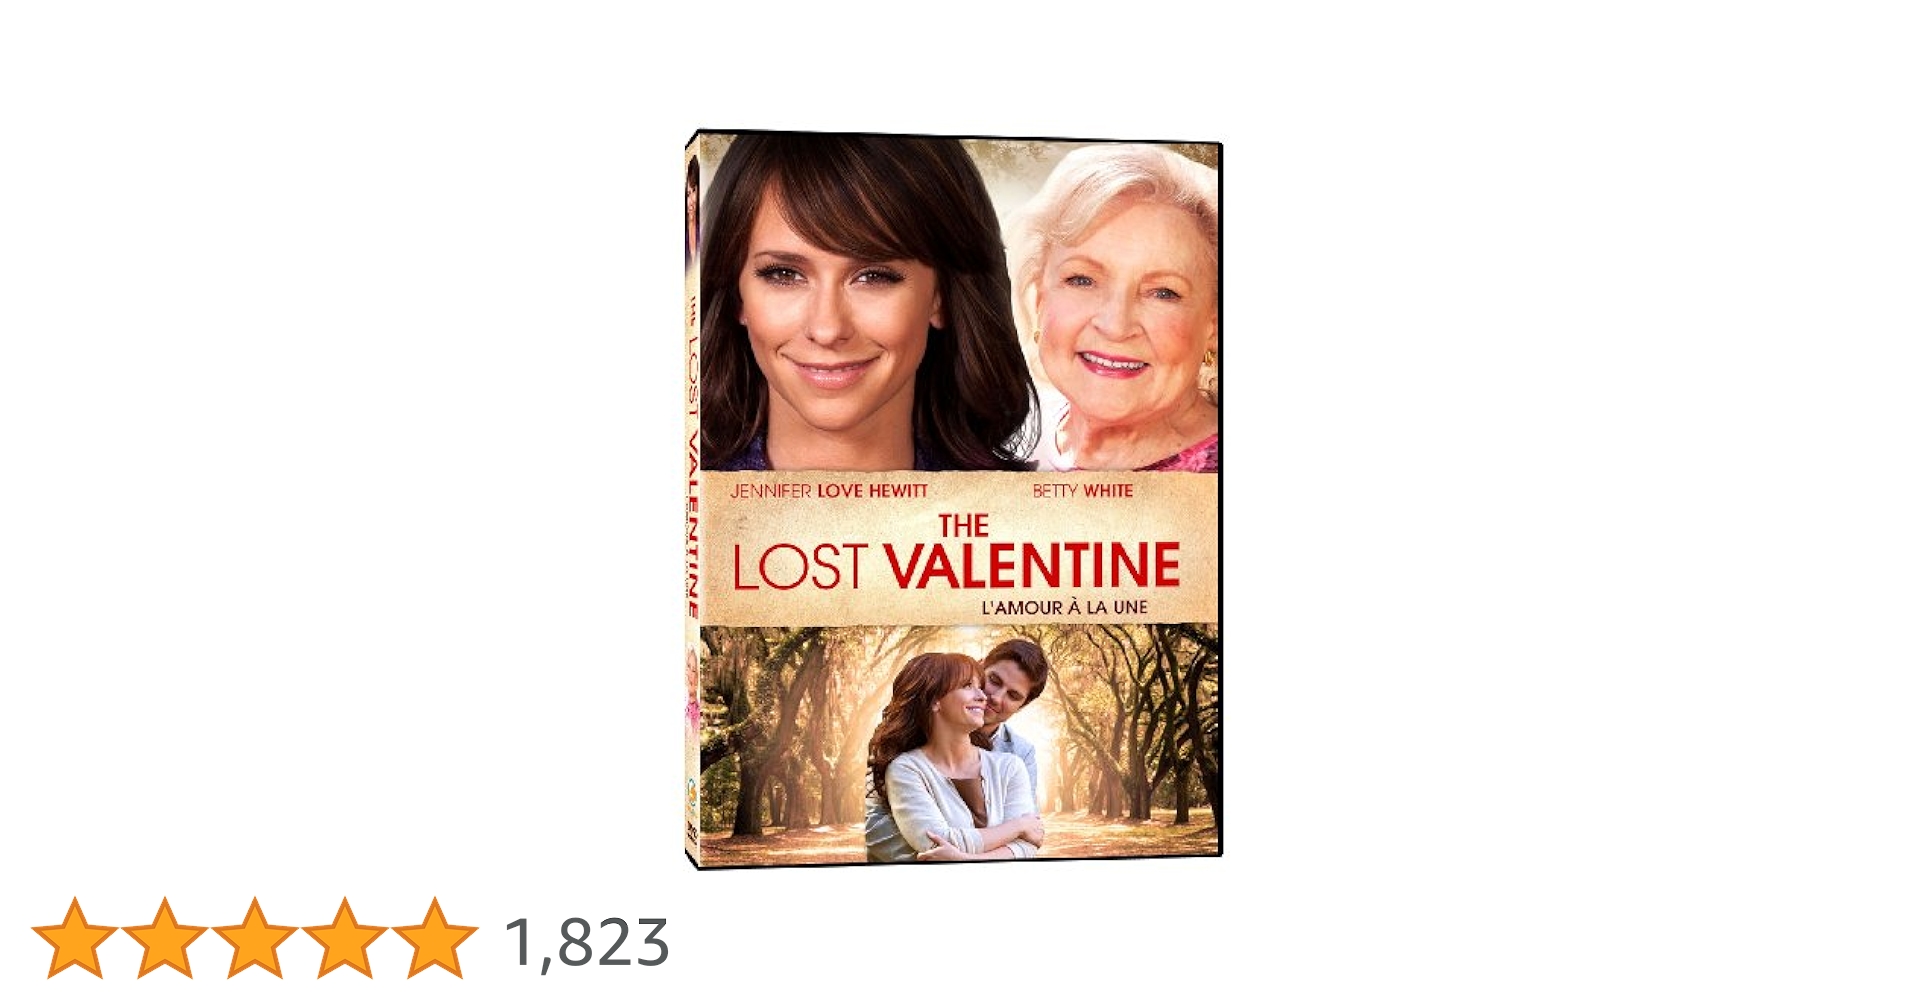The image size is (1910, 1000).
Task: Click the Jennifer Love Hewitt name text
Action: 829,490
